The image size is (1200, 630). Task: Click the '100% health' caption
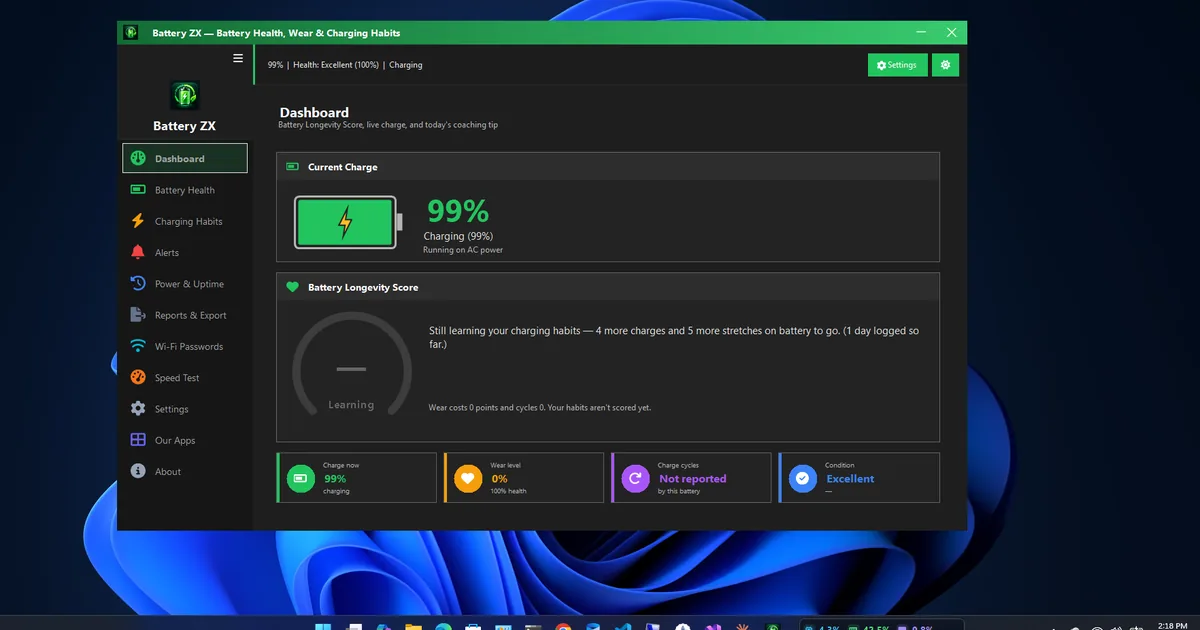[x=508, y=491]
